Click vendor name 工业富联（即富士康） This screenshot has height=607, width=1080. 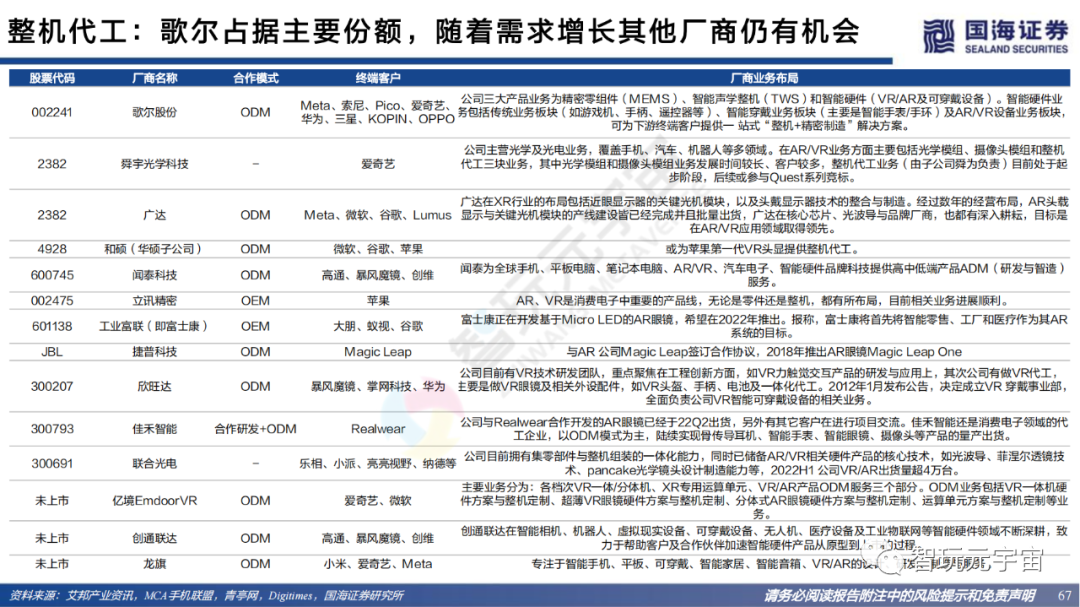coord(154,326)
